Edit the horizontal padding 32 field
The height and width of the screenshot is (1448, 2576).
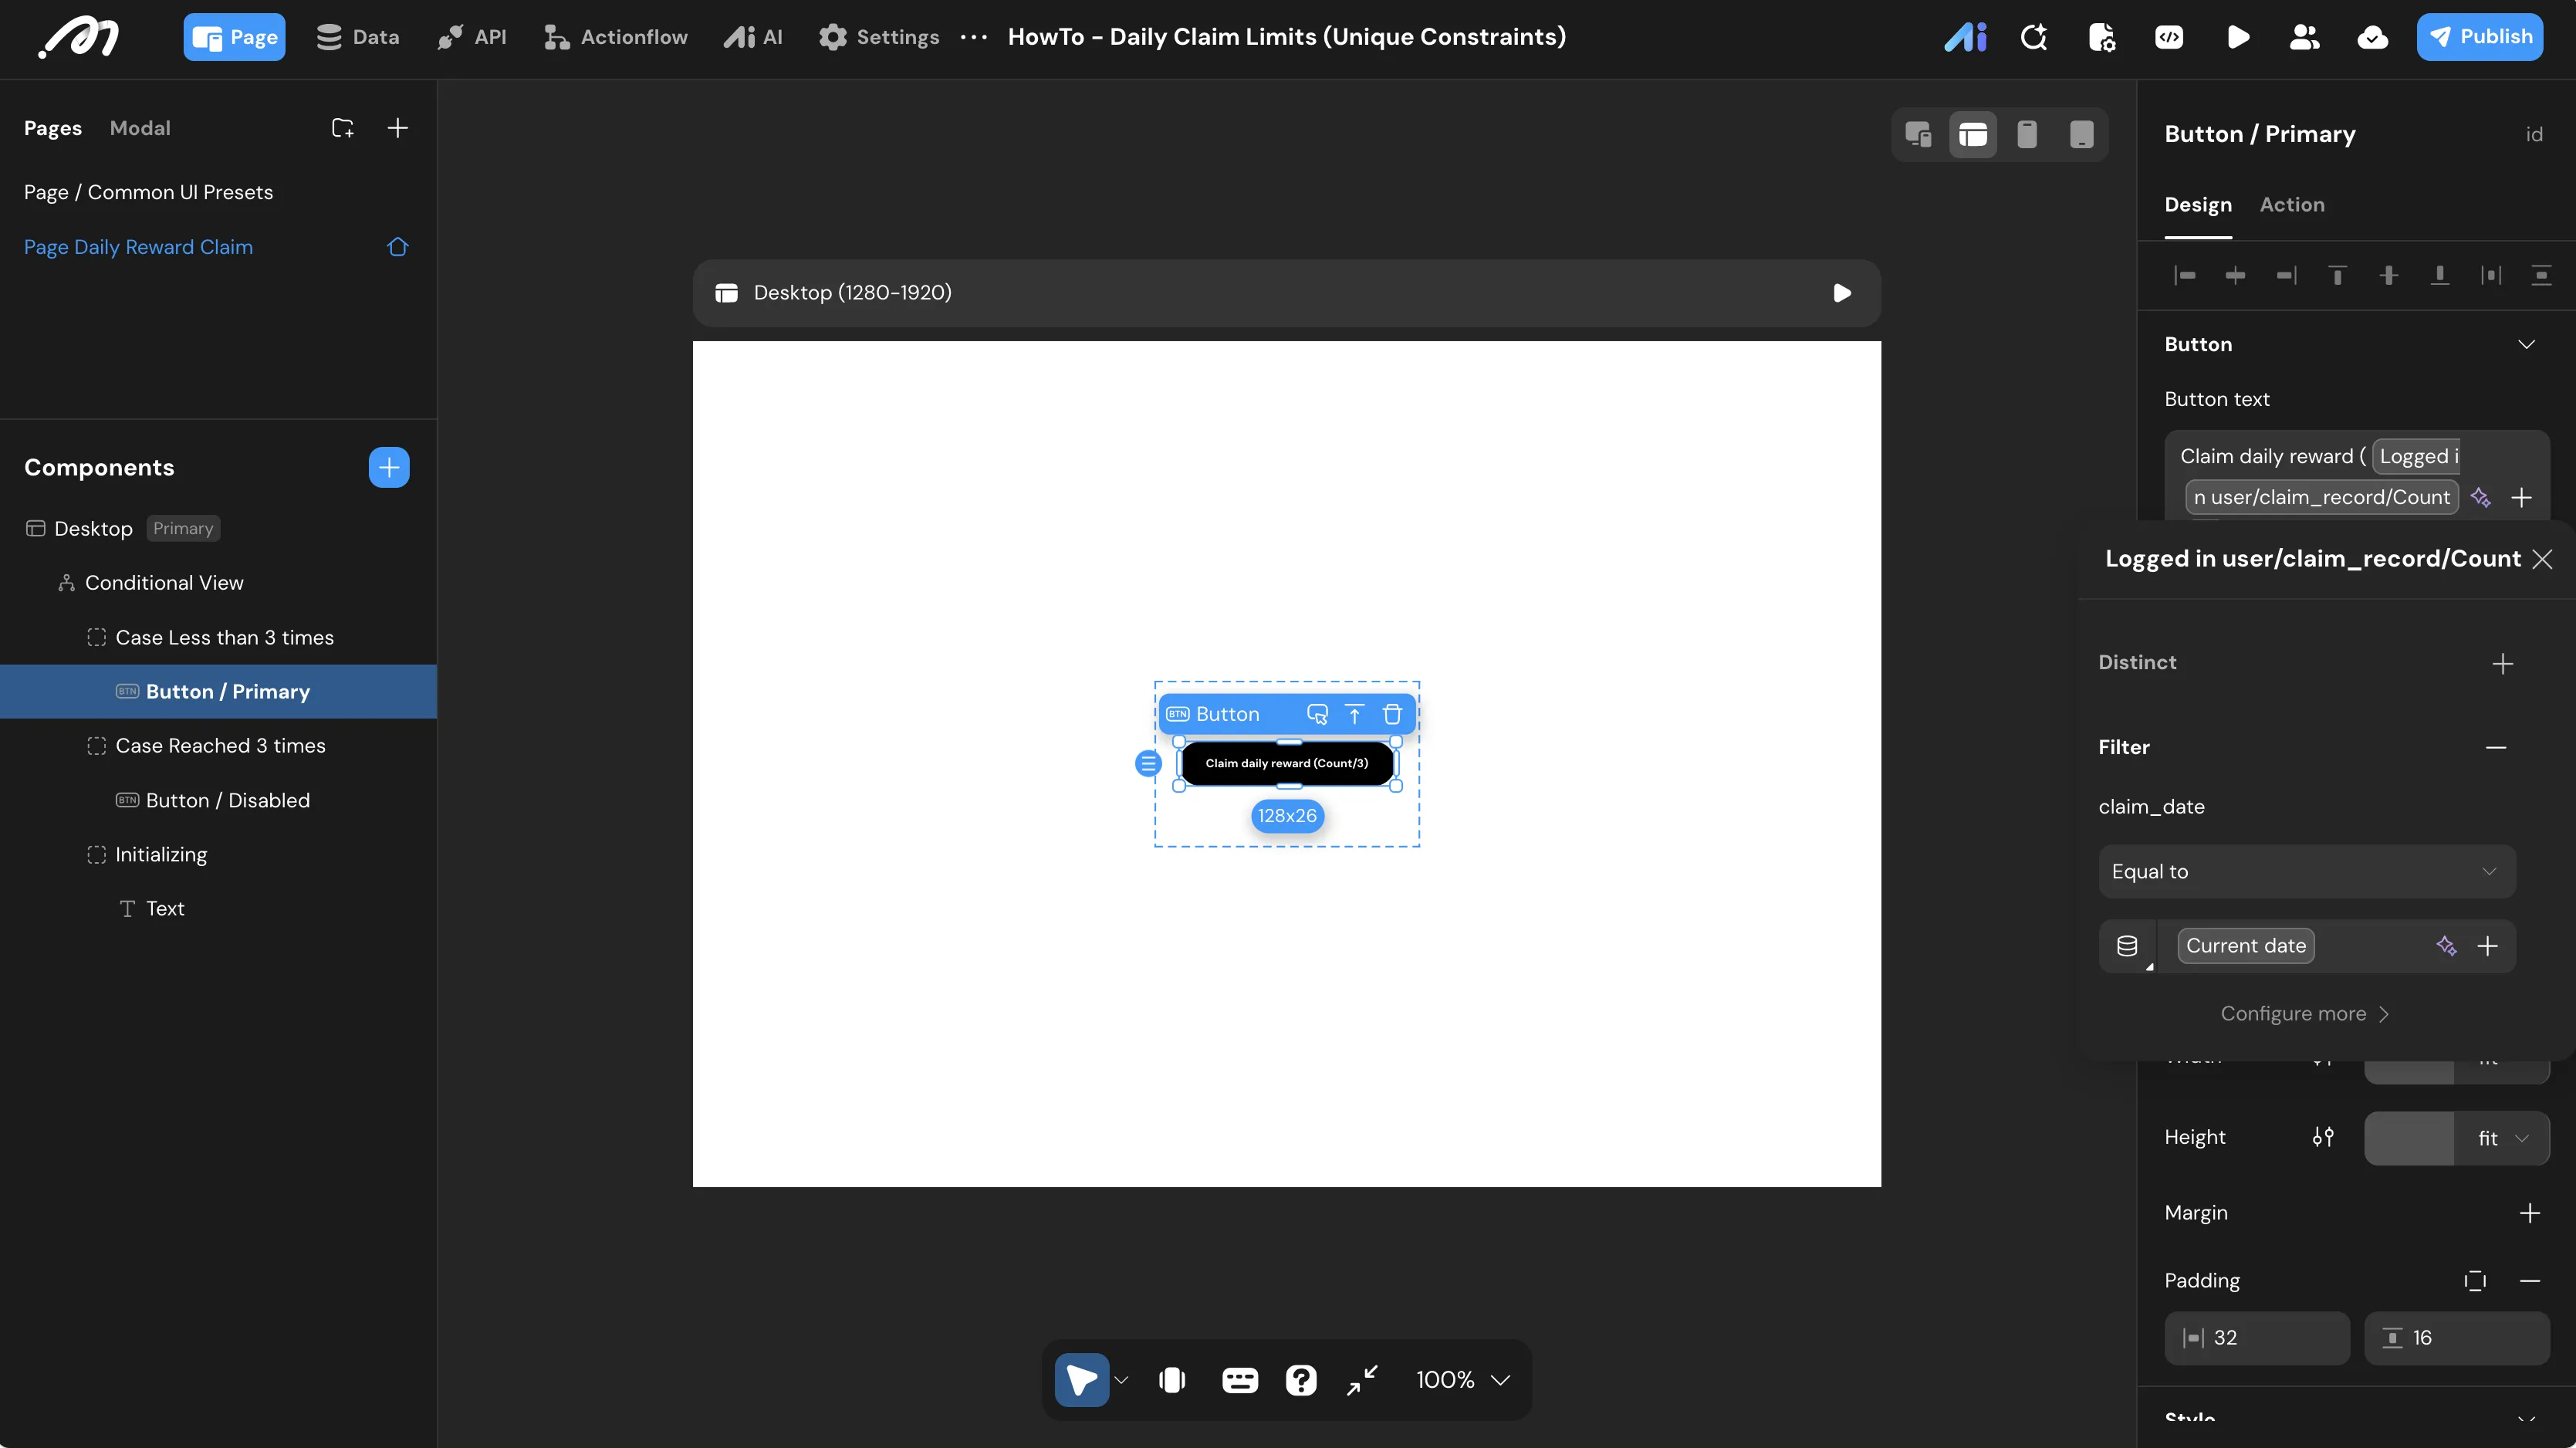tap(2257, 1338)
